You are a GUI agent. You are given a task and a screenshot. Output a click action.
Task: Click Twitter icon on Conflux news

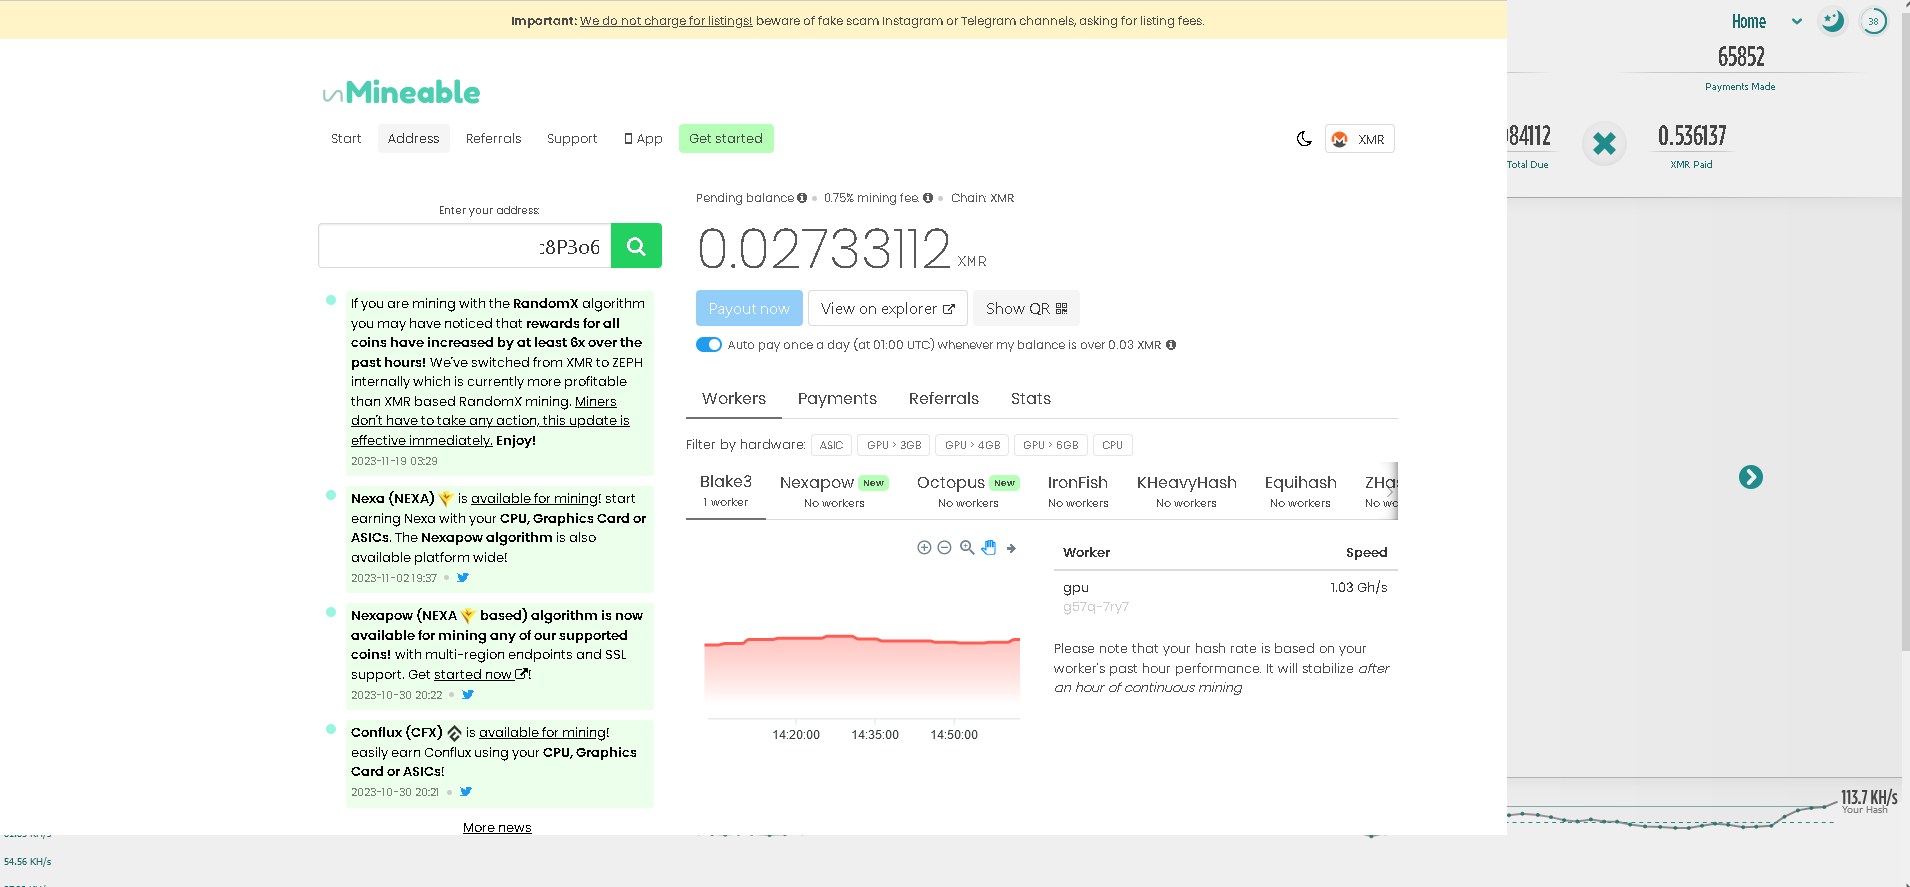pyautogui.click(x=466, y=792)
